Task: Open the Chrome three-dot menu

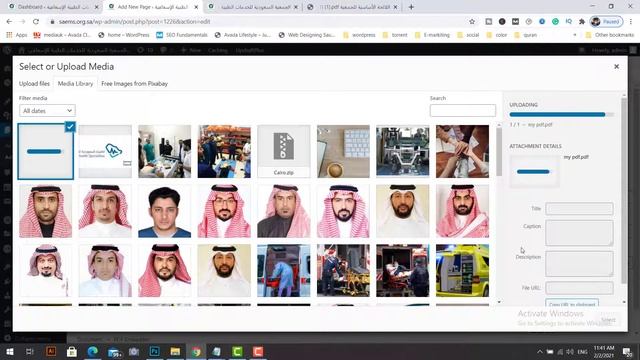Action: (x=631, y=22)
